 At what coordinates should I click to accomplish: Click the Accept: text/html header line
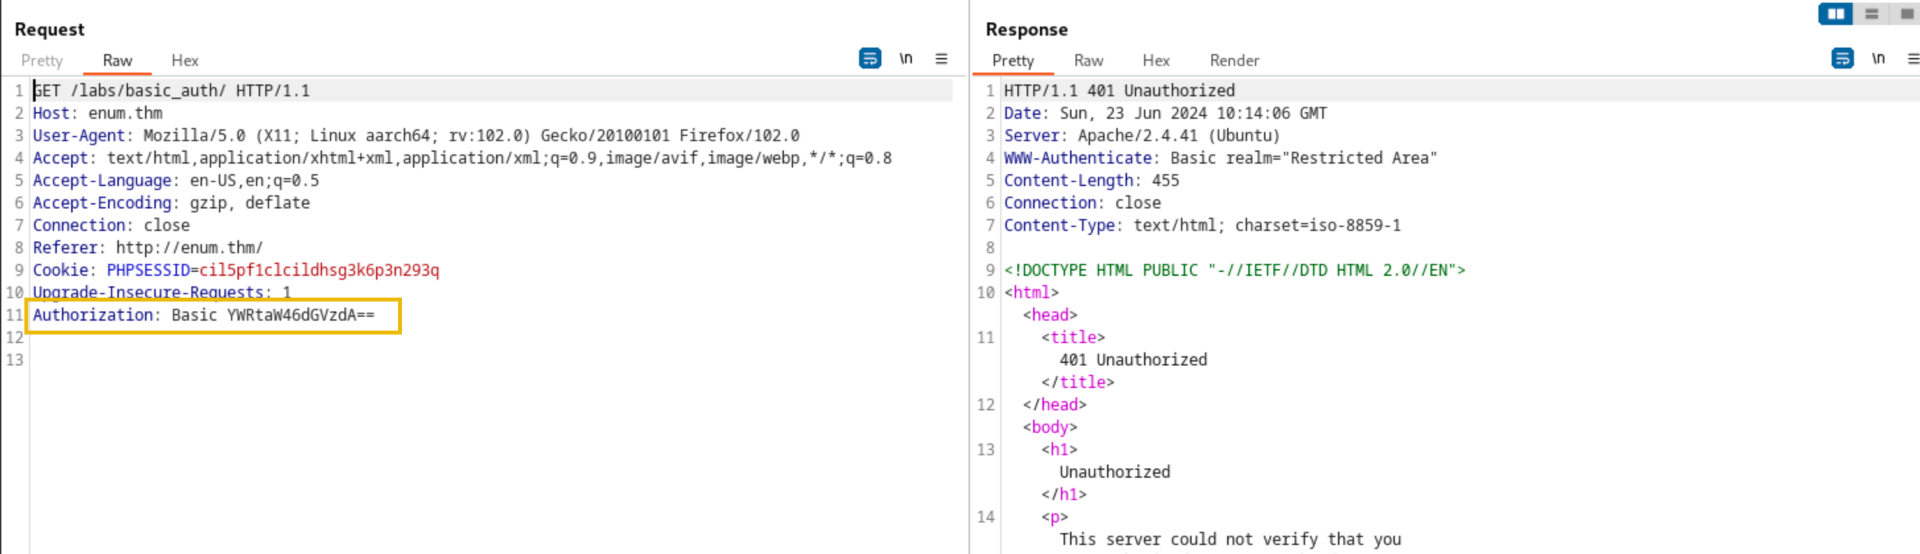tap(462, 158)
